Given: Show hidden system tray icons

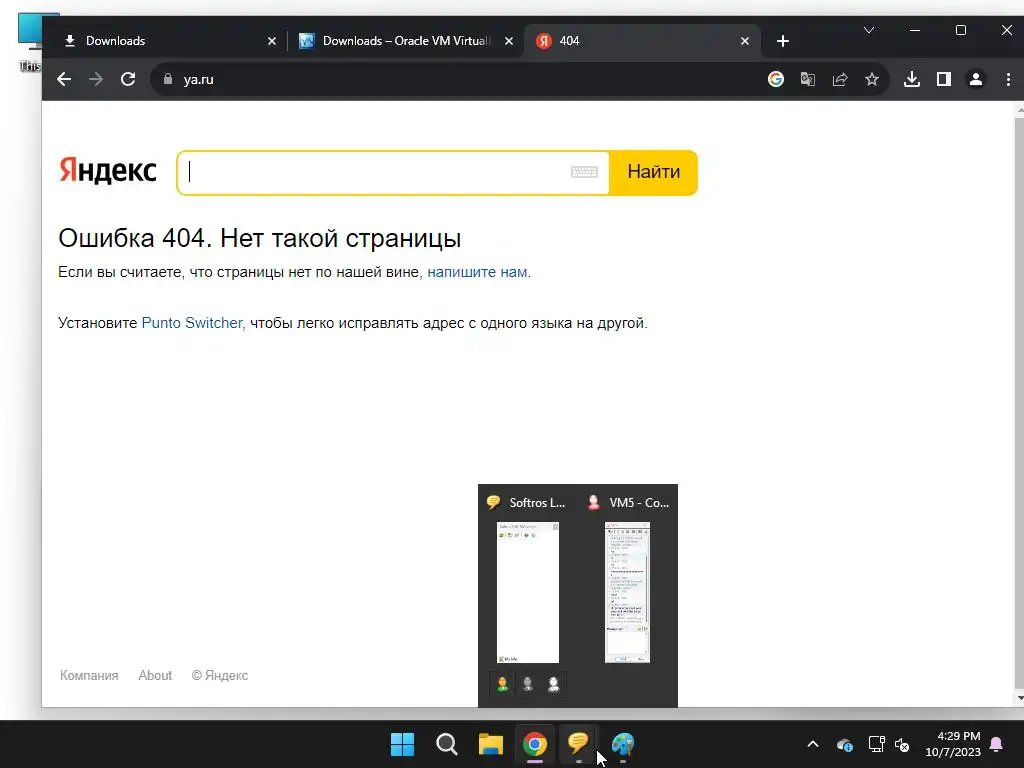Looking at the screenshot, I should click(x=812, y=744).
